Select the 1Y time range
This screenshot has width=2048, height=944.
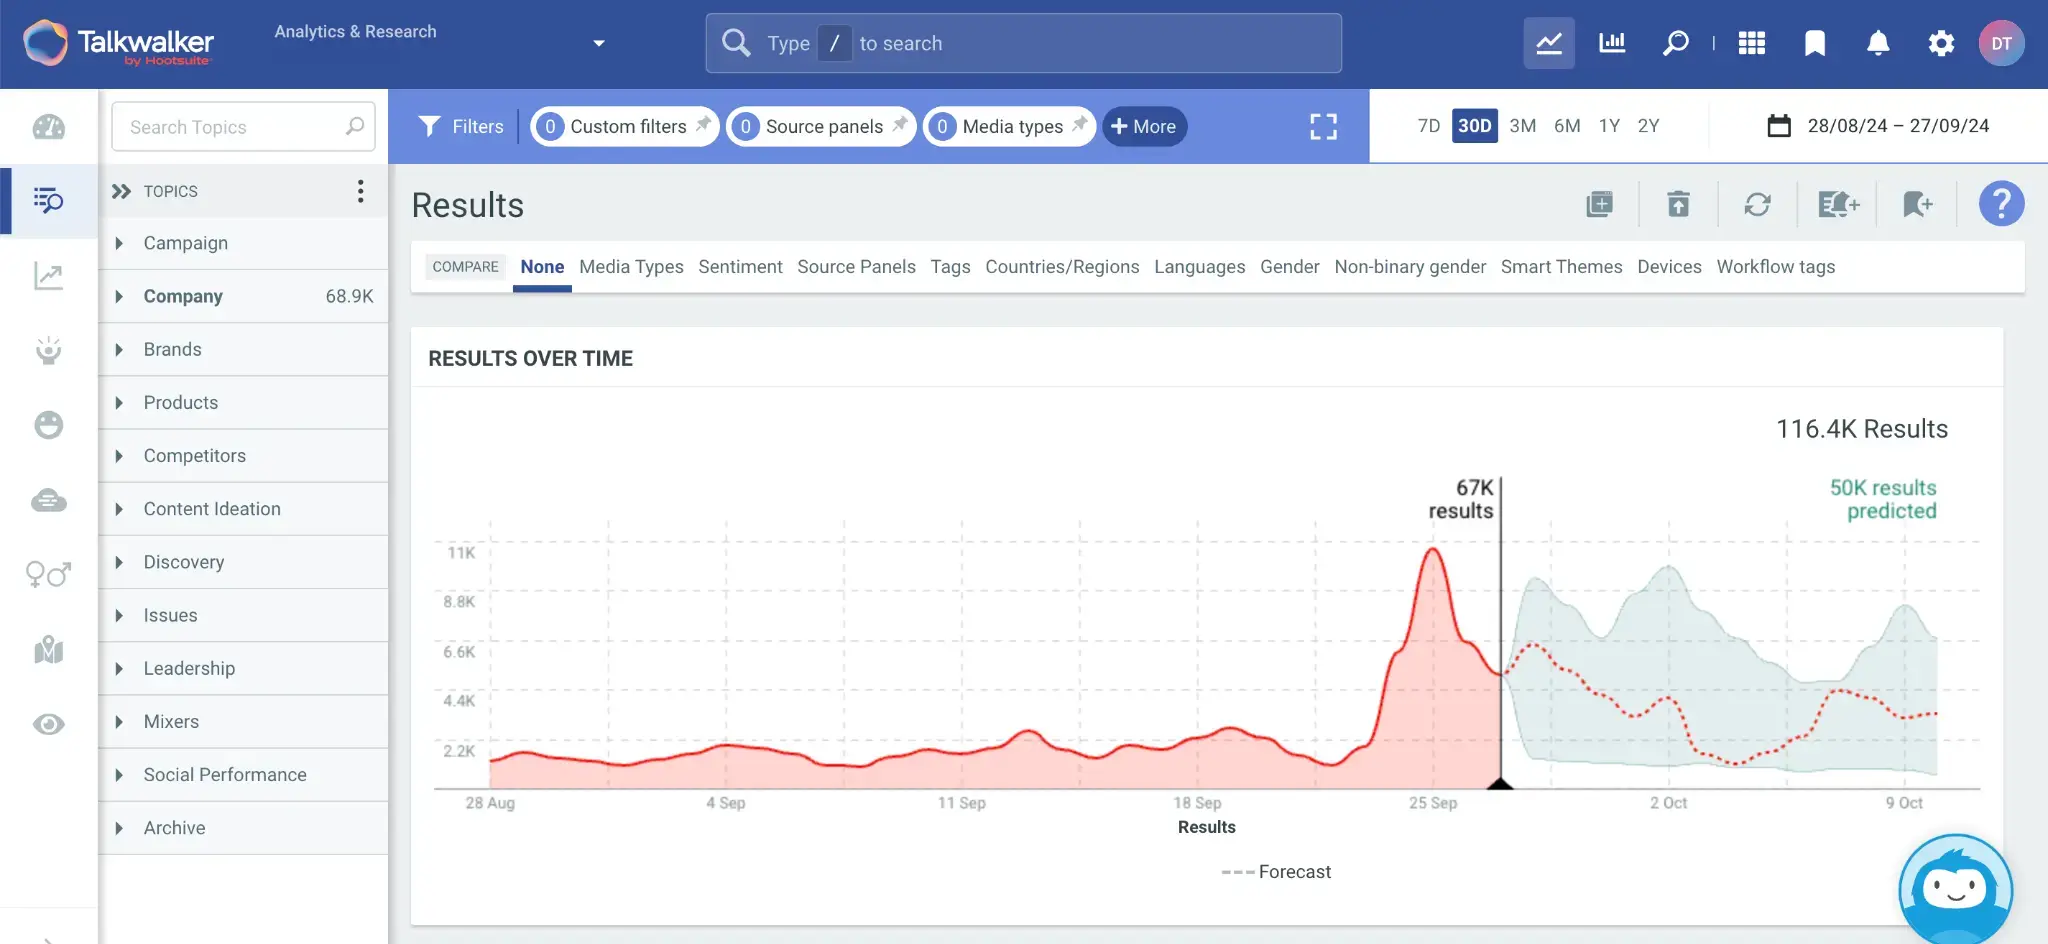[x=1610, y=126]
